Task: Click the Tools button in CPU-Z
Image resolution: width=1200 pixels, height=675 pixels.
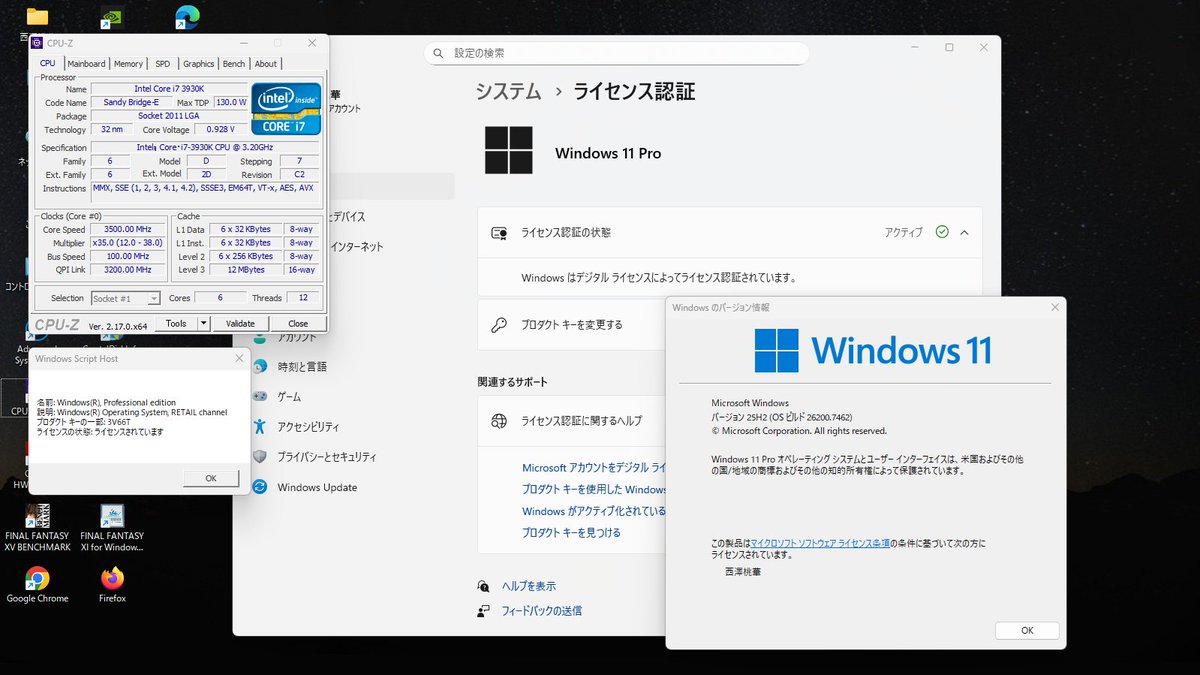Action: (176, 323)
